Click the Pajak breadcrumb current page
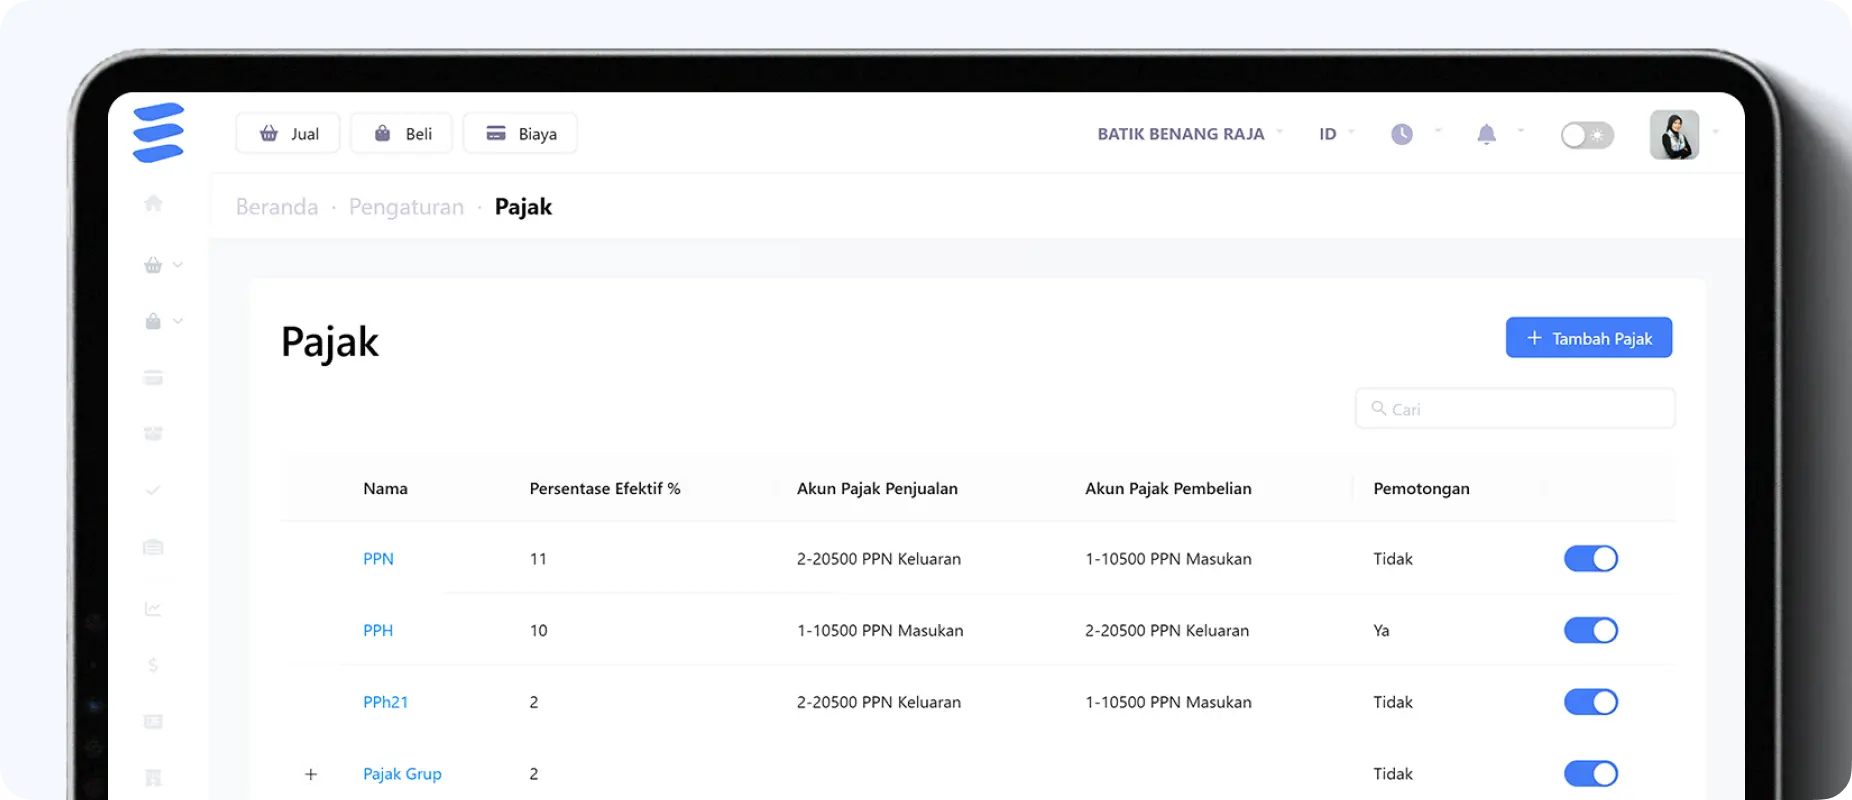This screenshot has height=800, width=1852. [523, 207]
